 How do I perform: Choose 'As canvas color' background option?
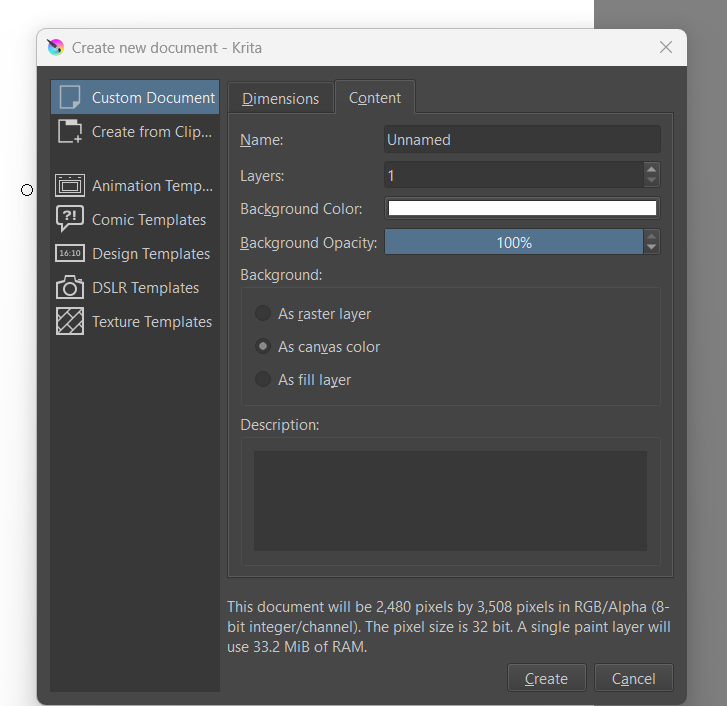coord(263,347)
